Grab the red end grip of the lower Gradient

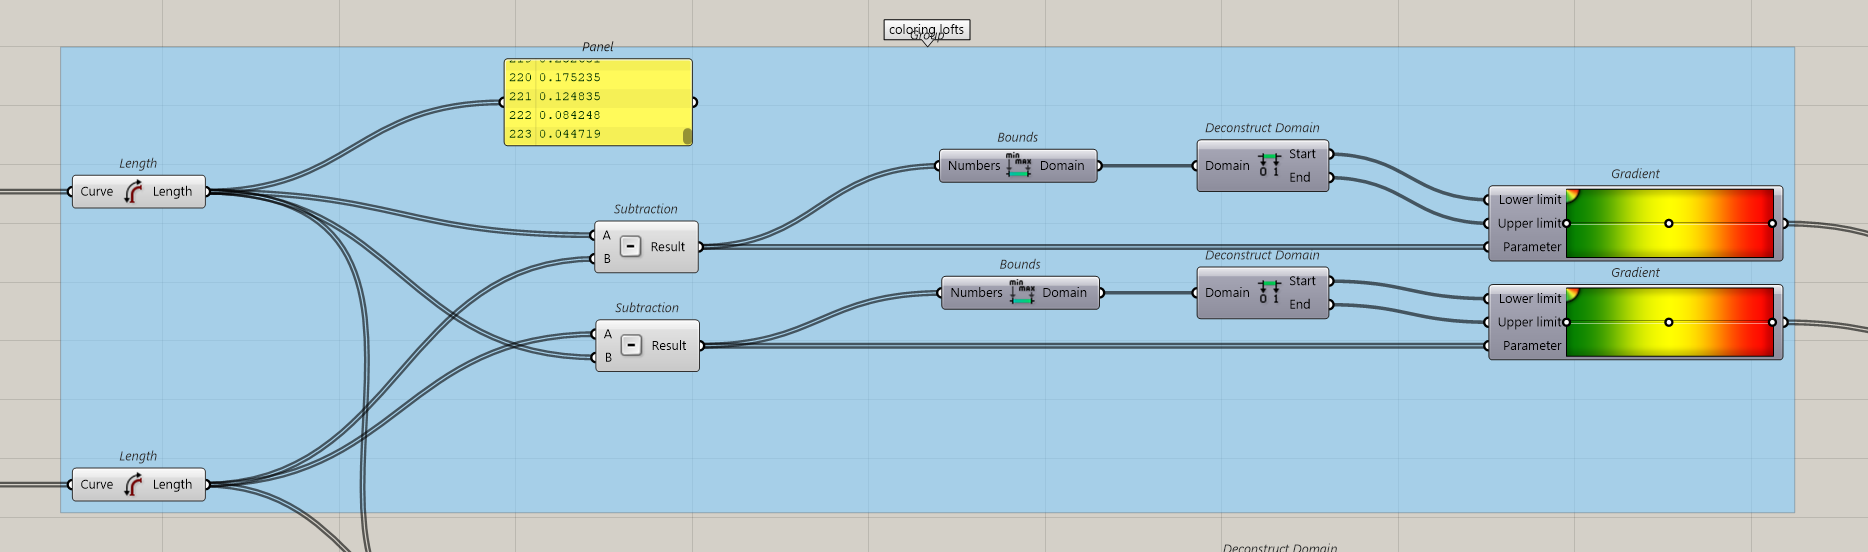pyautogui.click(x=1772, y=323)
